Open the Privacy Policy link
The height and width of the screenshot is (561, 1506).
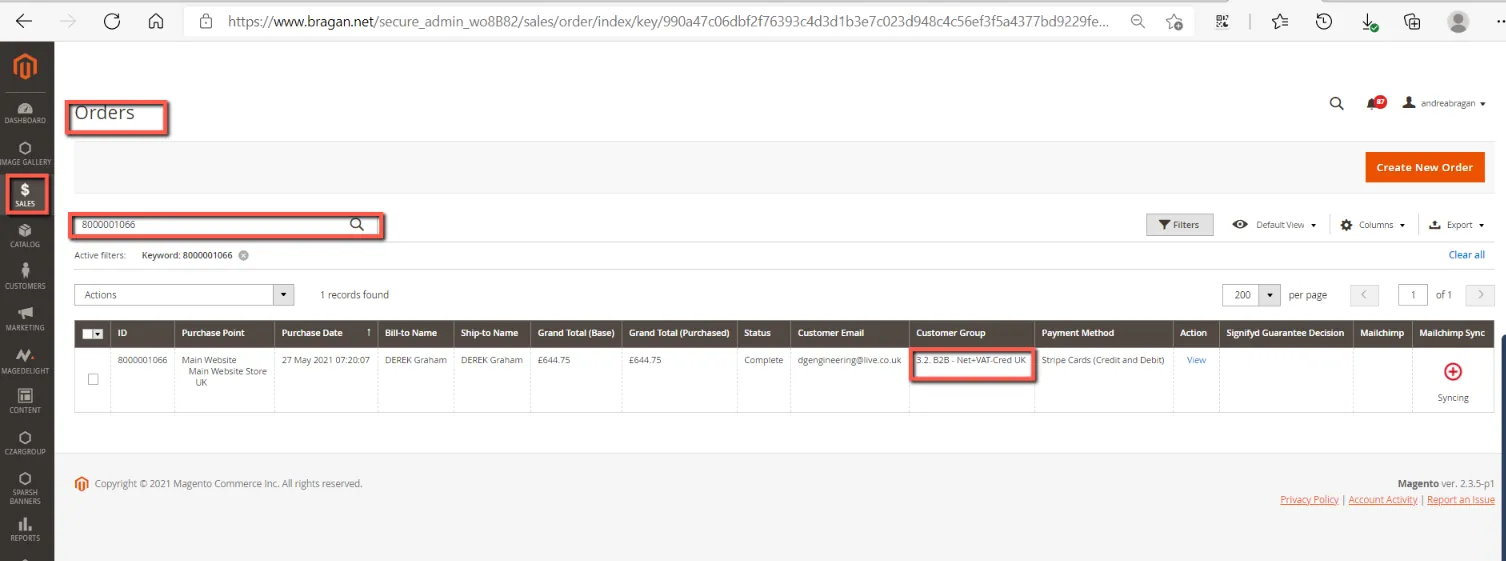point(1309,500)
